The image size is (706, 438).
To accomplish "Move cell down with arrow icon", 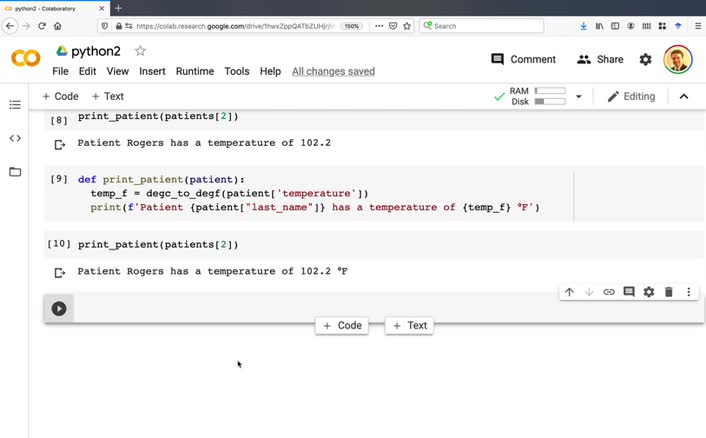I will (x=589, y=292).
